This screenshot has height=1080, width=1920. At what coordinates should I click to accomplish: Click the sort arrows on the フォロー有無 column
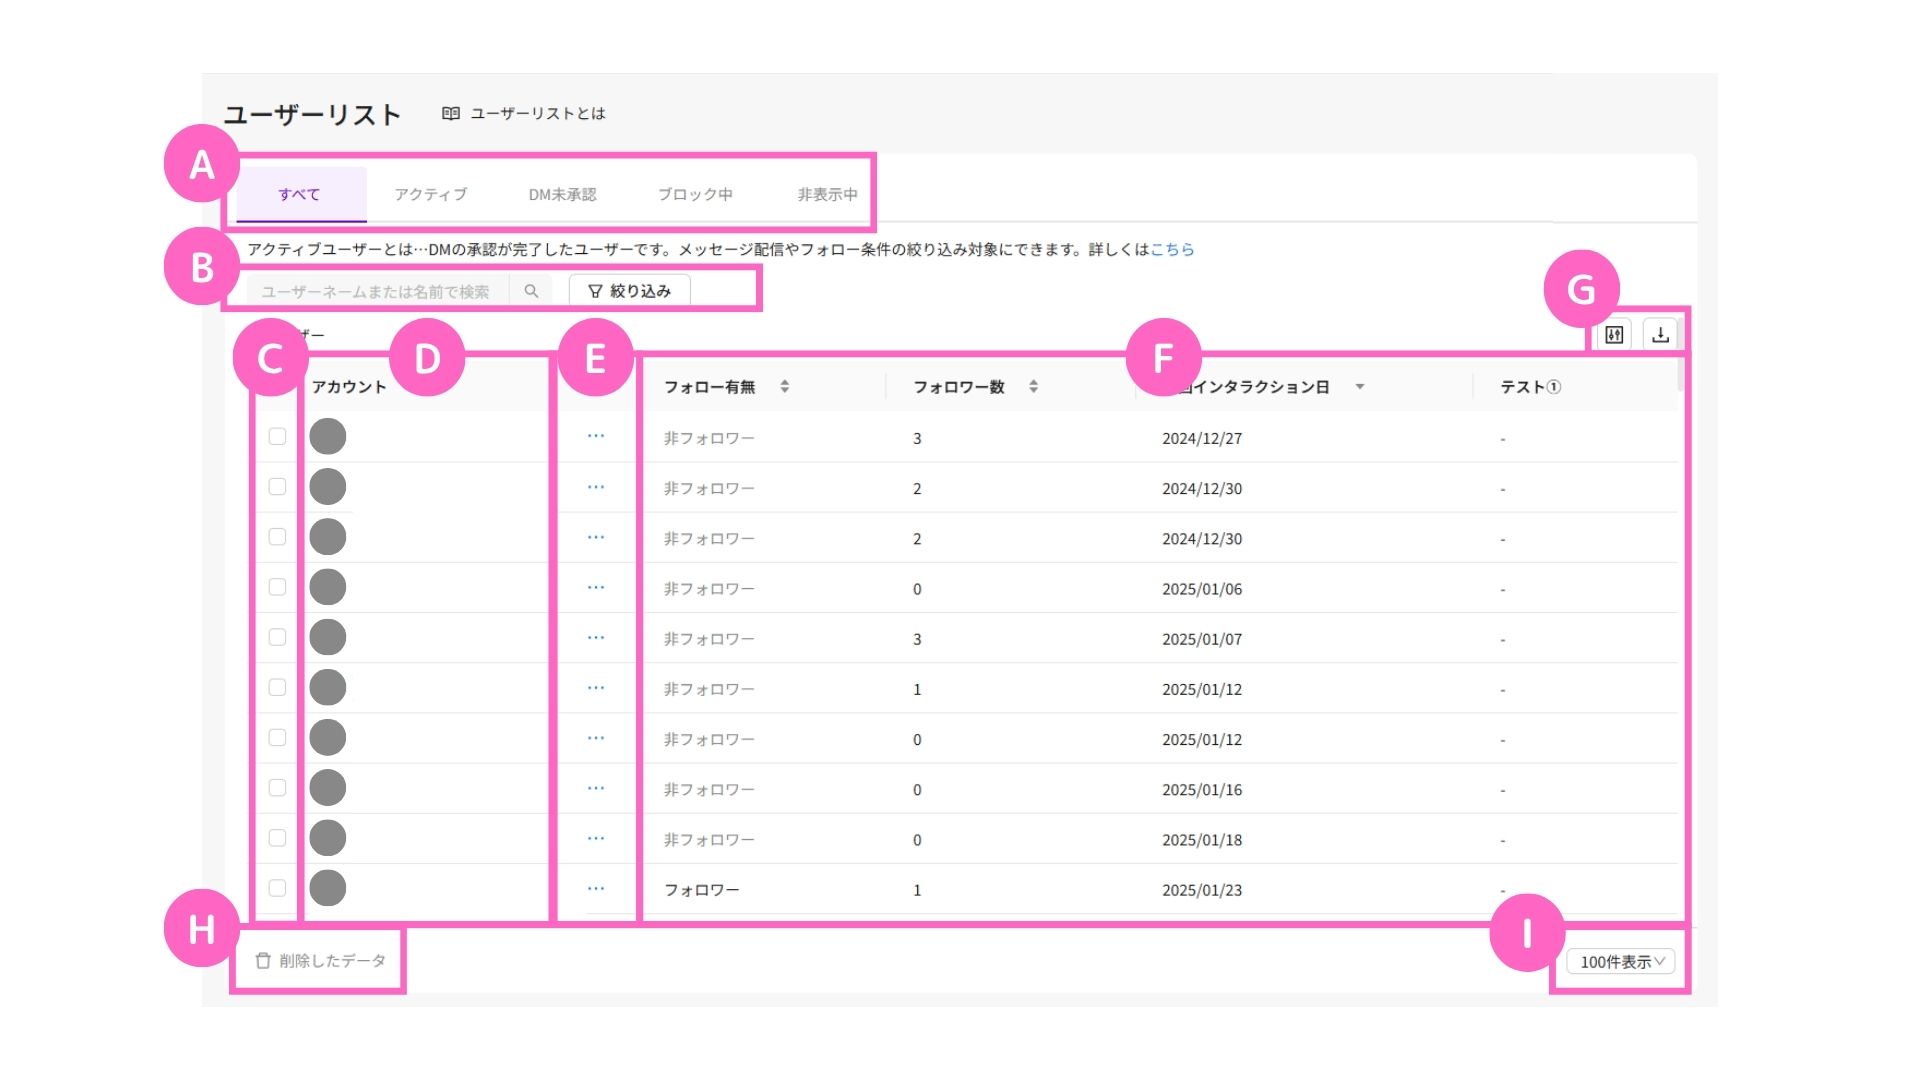(785, 387)
